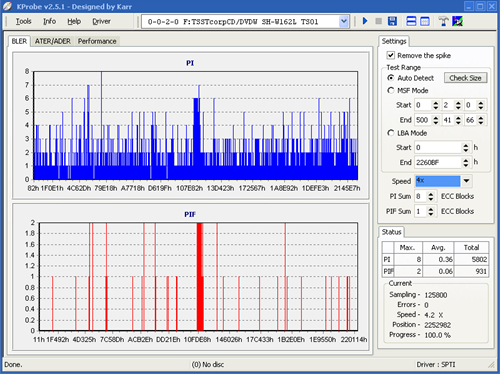
Task: Click the KProbe disc icon in the title bar
Action: pos(8,6)
